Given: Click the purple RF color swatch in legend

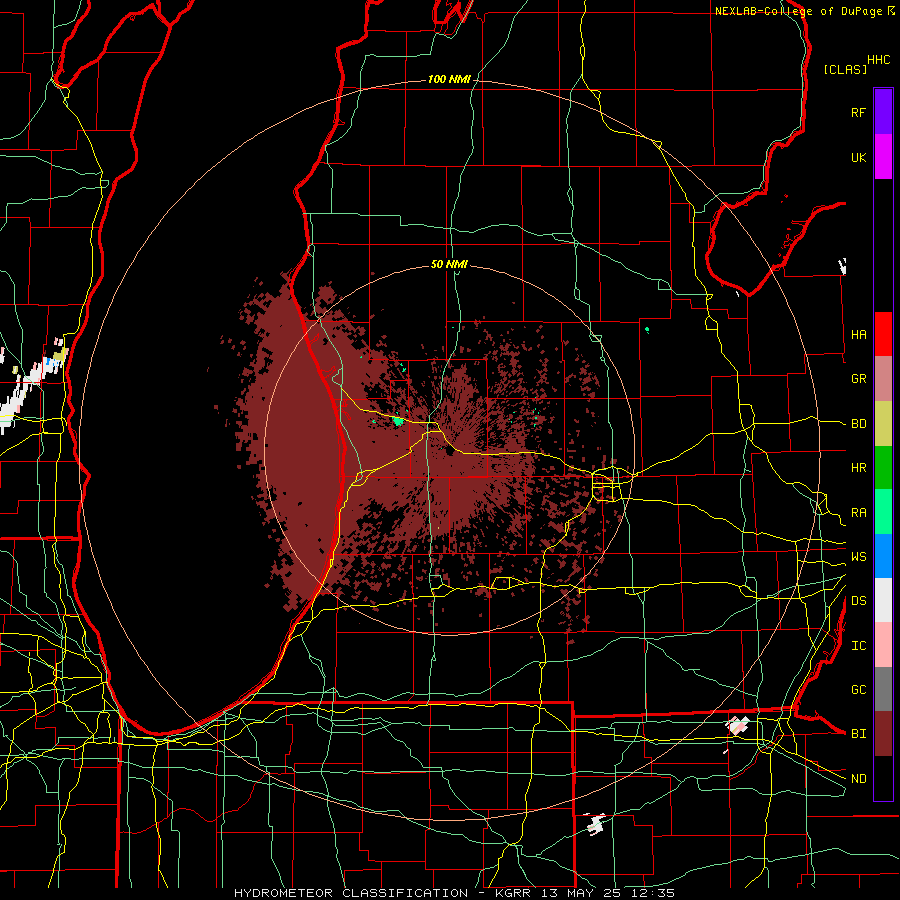Looking at the screenshot, I should coord(883,112).
